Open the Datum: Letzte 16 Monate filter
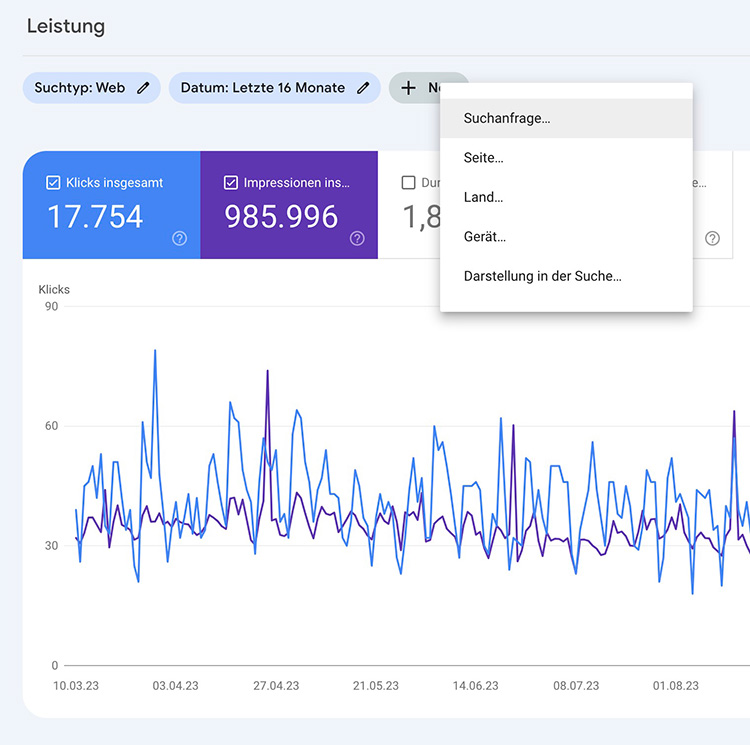This screenshot has width=750, height=745. [x=263, y=88]
